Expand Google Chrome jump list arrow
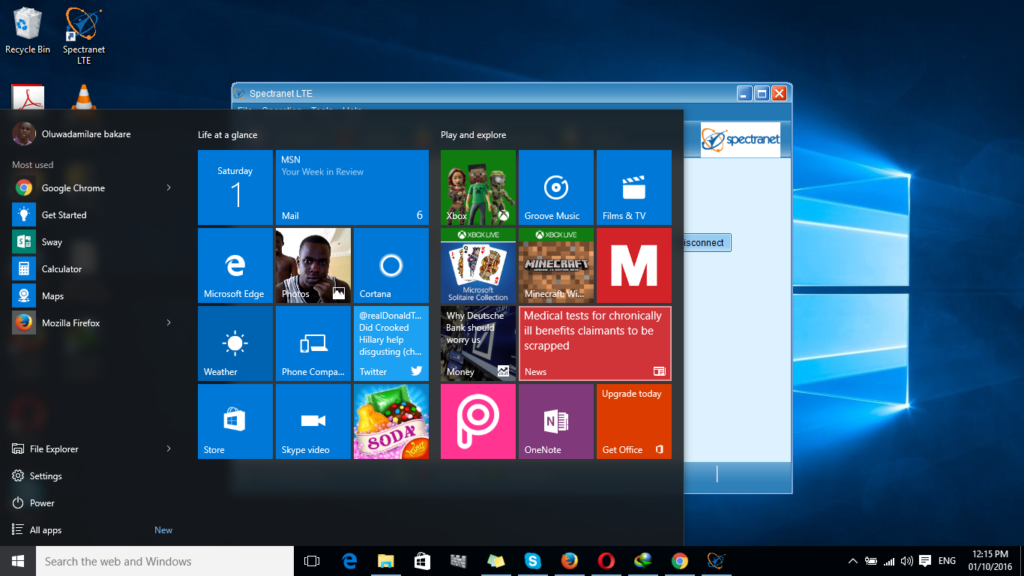Image resolution: width=1024 pixels, height=576 pixels. coord(168,187)
